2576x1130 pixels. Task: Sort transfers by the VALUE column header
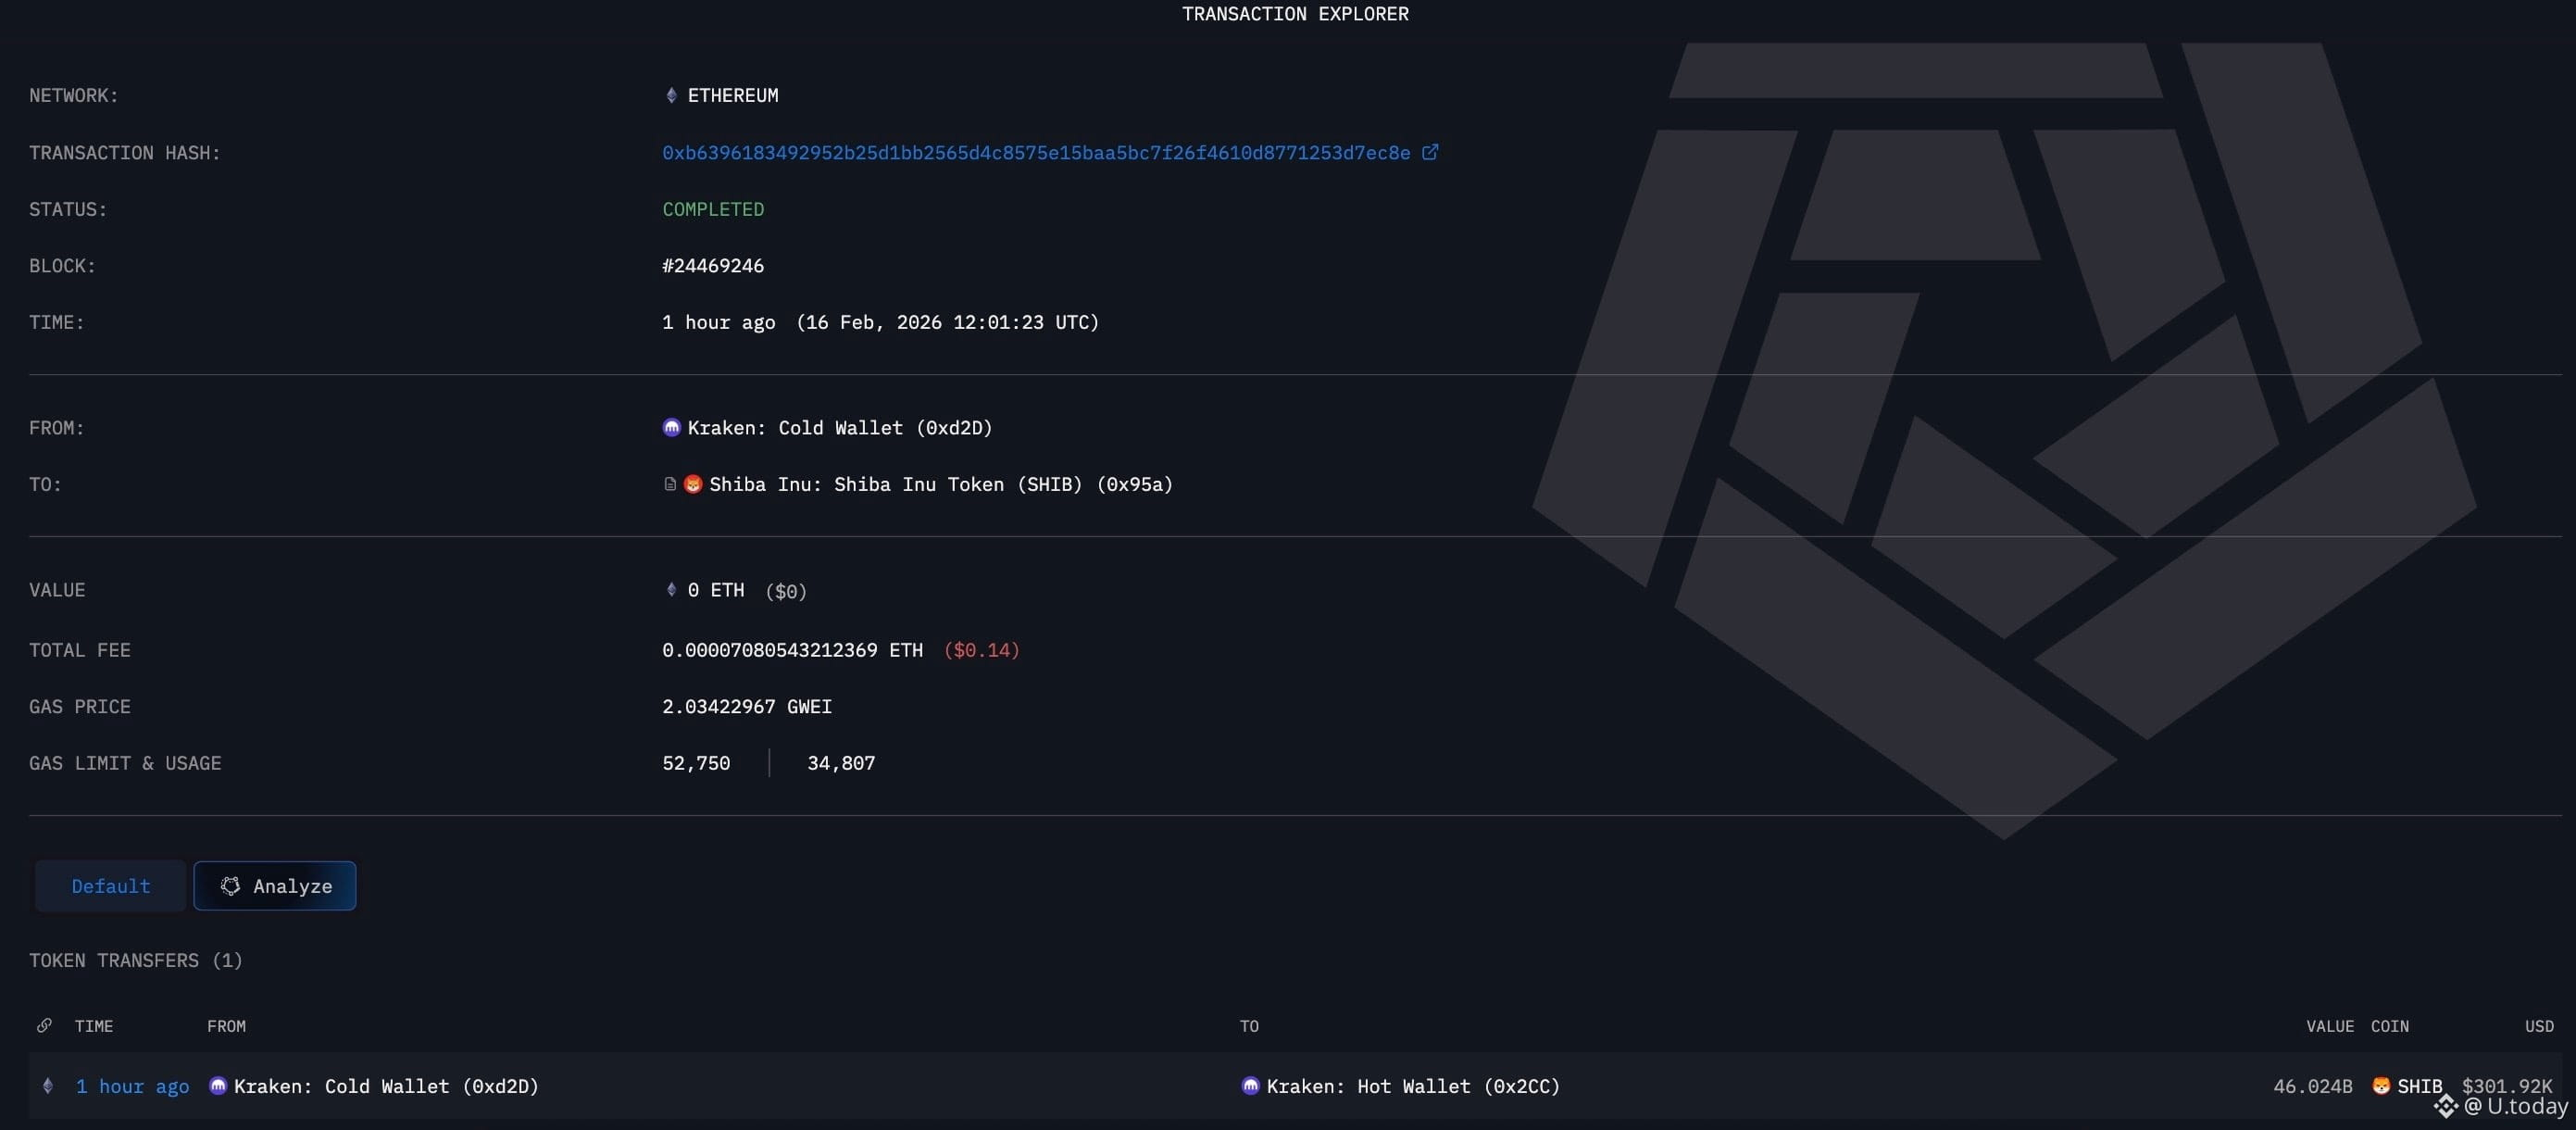click(2329, 1026)
